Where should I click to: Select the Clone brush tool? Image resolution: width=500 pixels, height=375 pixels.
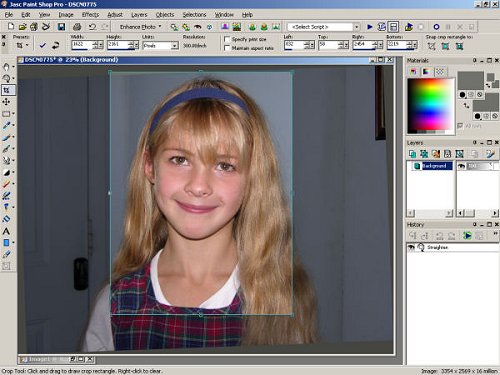click(x=6, y=149)
